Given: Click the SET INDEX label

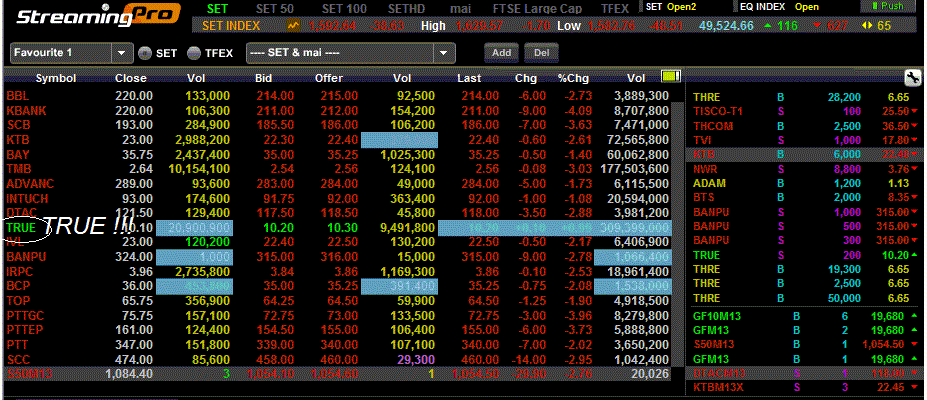Looking at the screenshot, I should click(x=232, y=26).
